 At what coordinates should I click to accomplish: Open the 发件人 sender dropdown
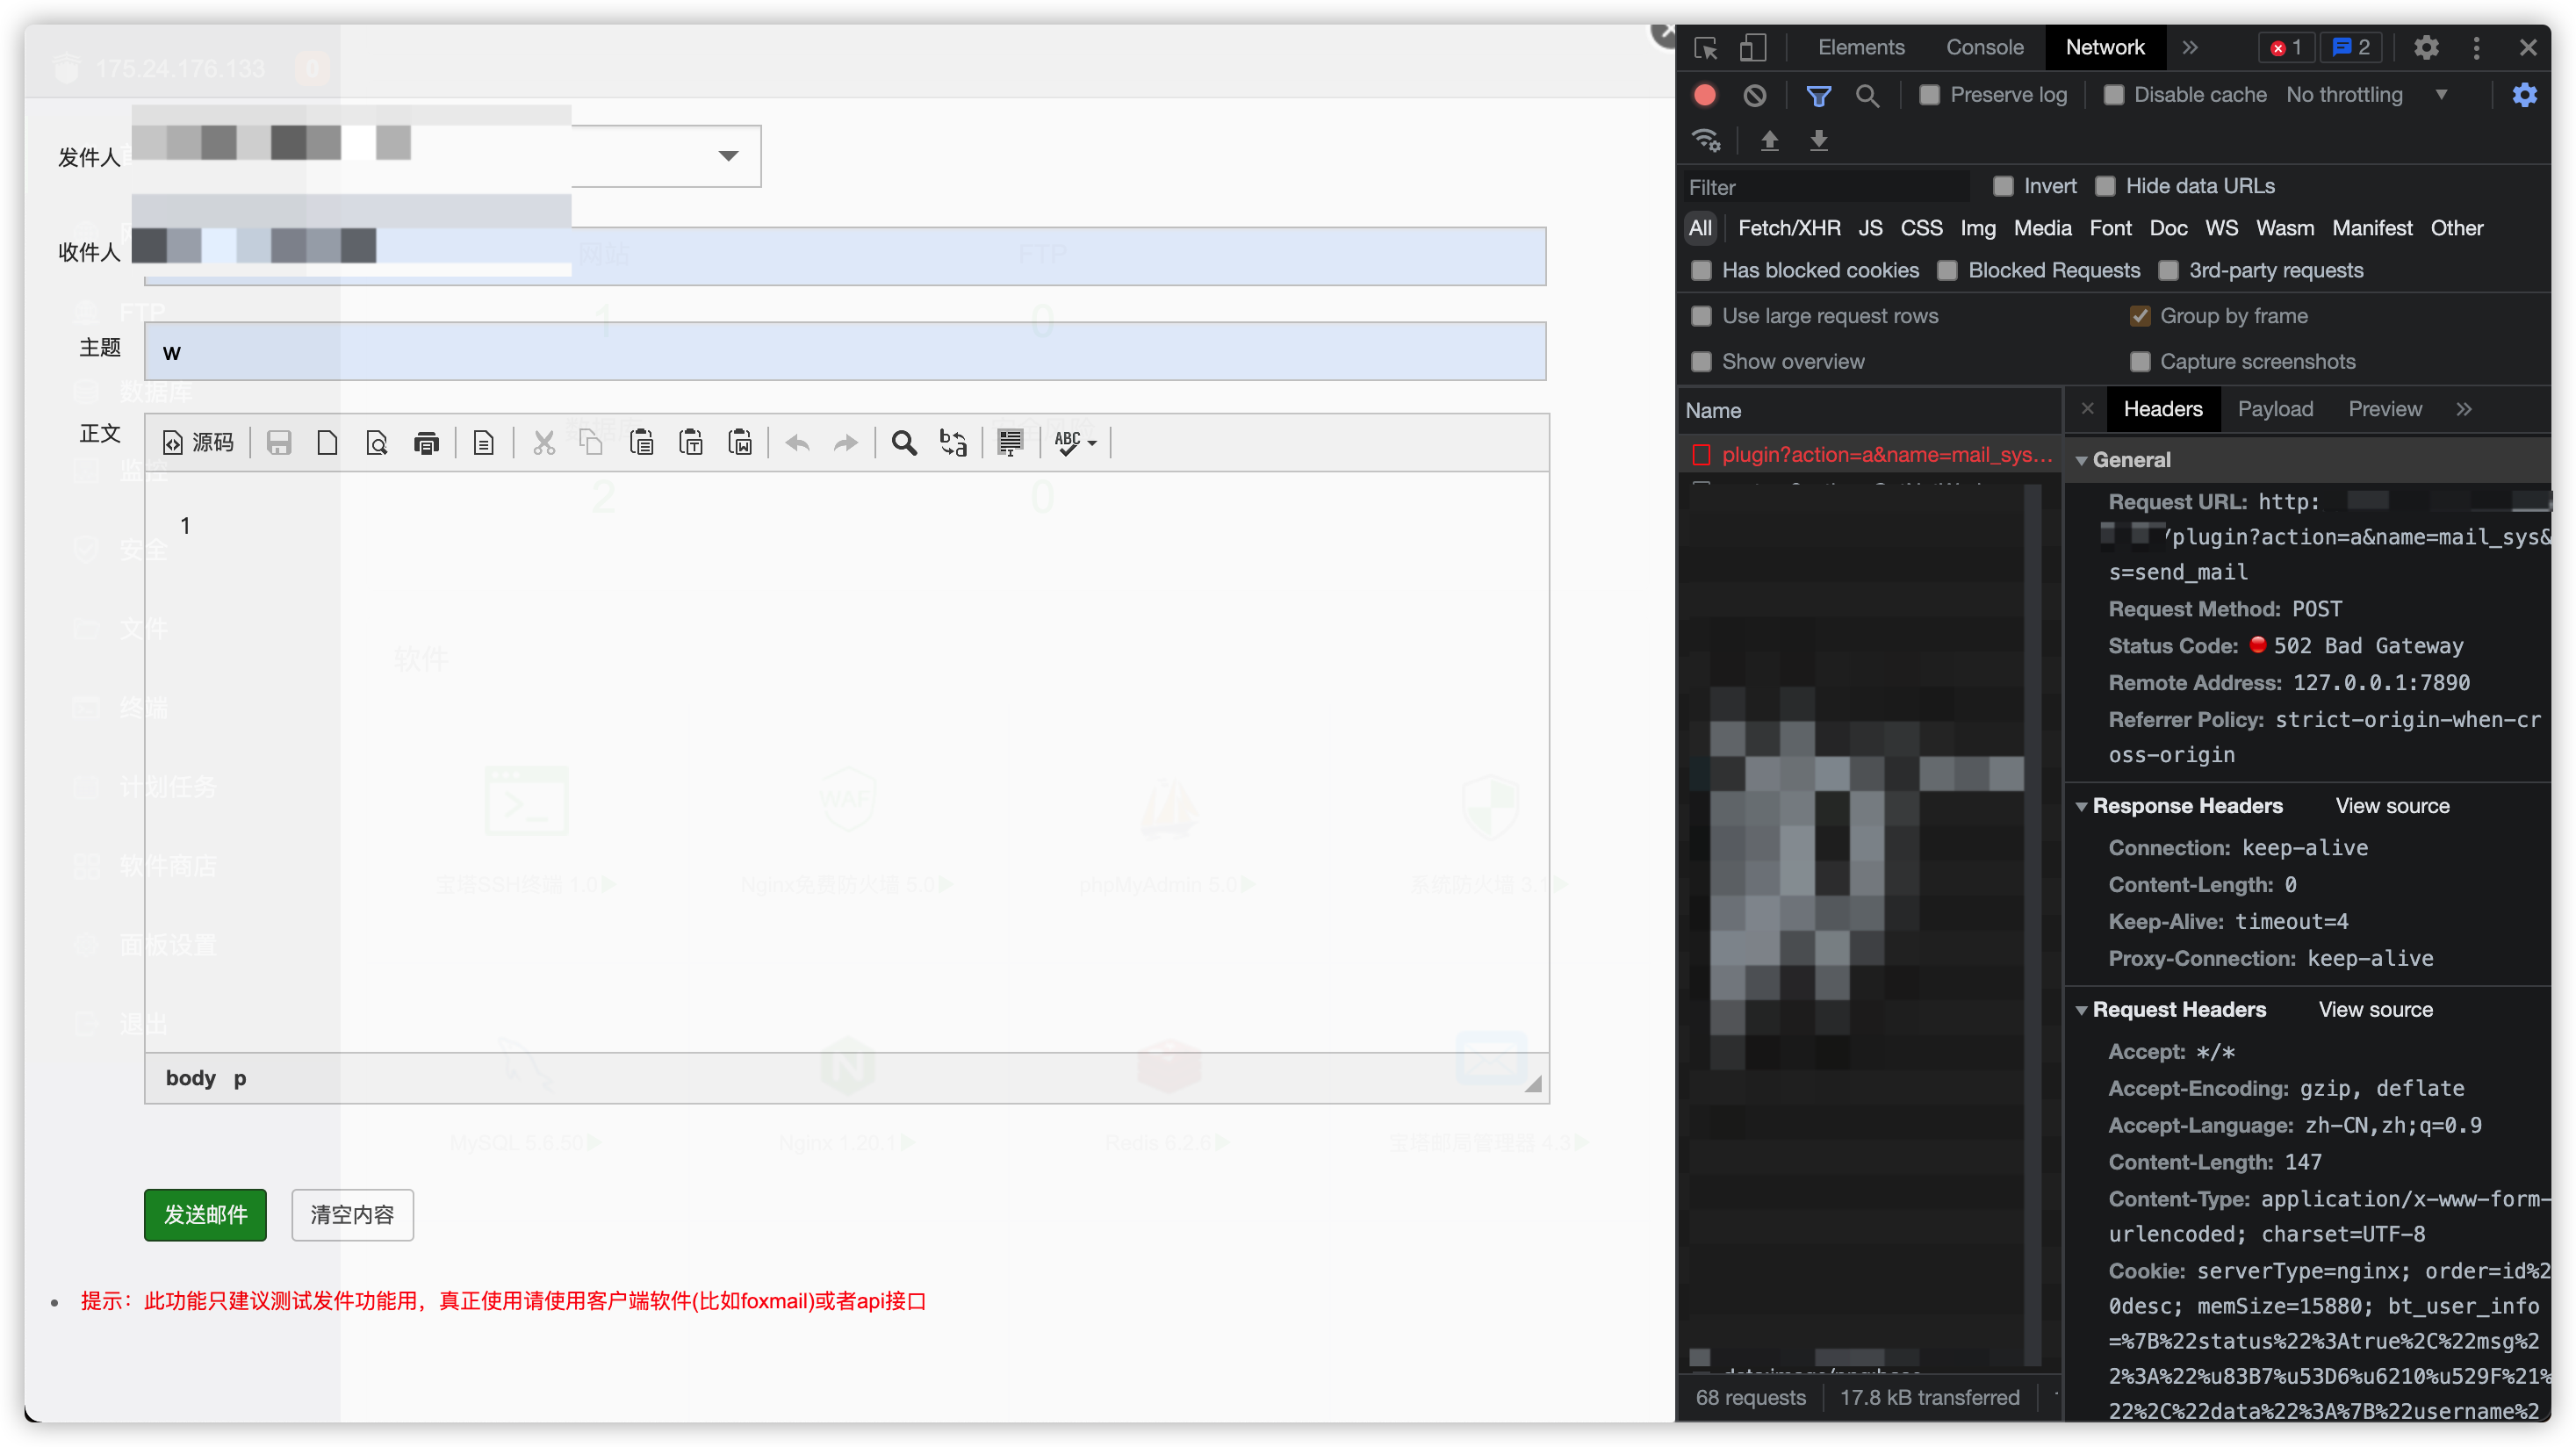click(x=729, y=156)
